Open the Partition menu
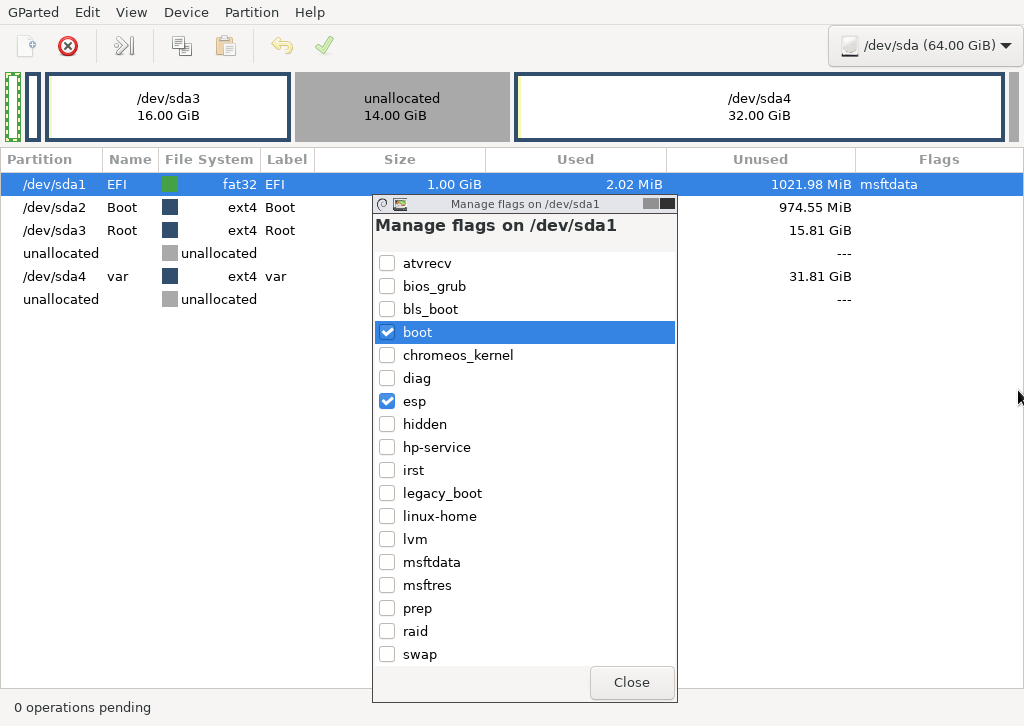This screenshot has width=1024, height=726. [251, 12]
